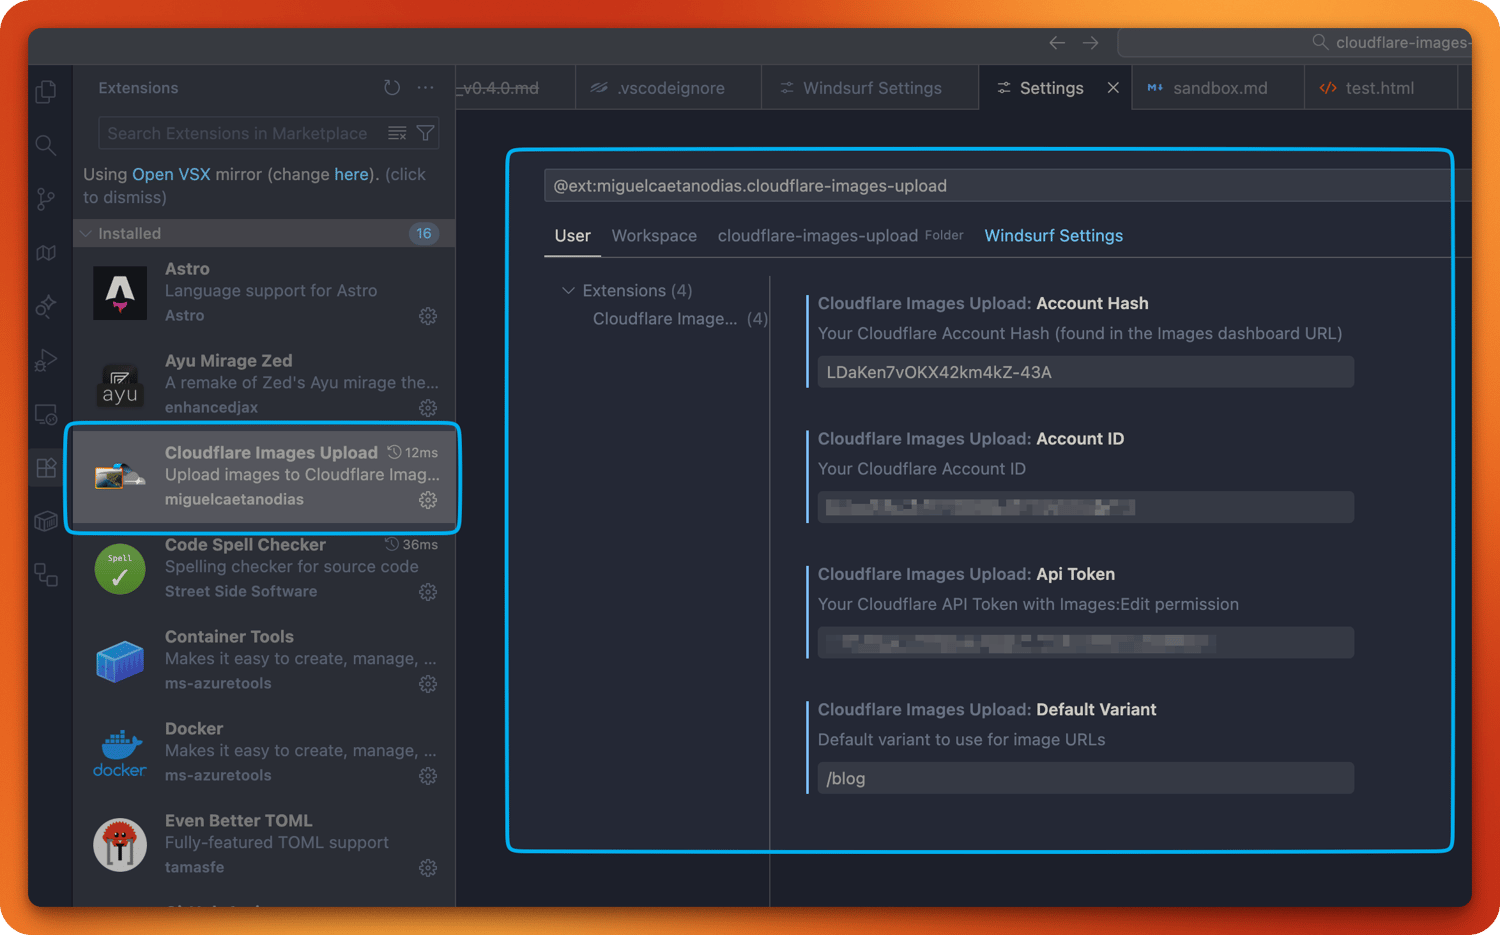Open the manage gear for Code Spell Checker

click(428, 592)
